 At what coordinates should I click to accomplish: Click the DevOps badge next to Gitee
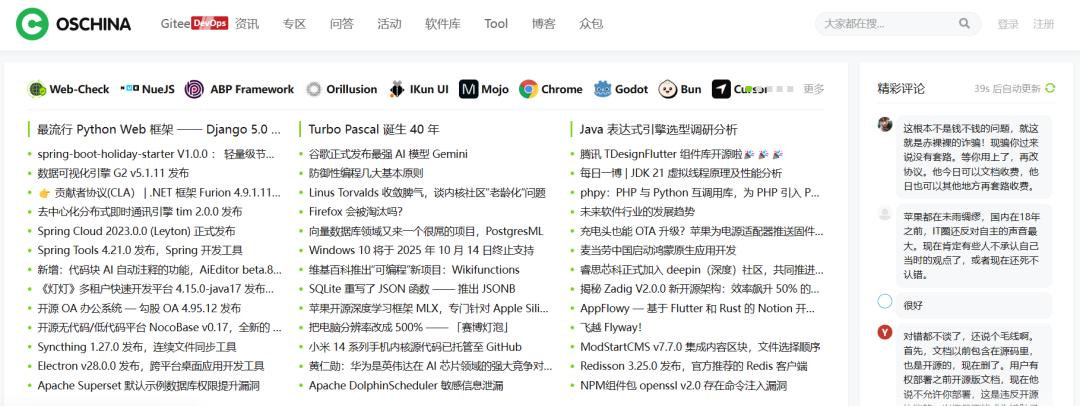tap(209, 23)
